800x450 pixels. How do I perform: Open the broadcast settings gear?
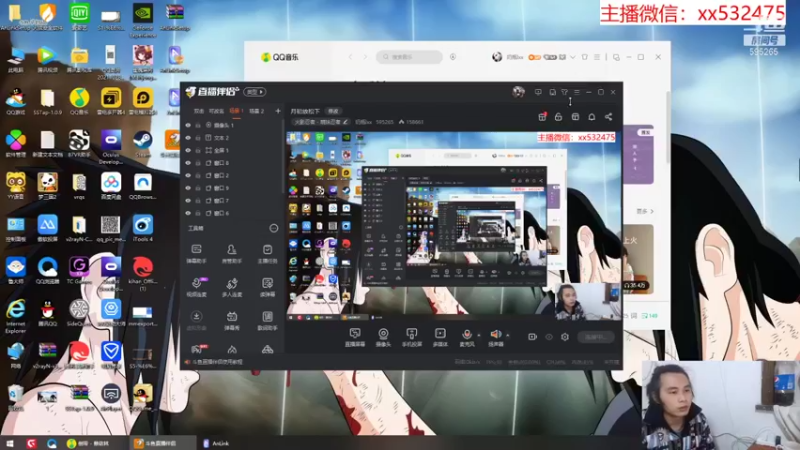(x=565, y=337)
